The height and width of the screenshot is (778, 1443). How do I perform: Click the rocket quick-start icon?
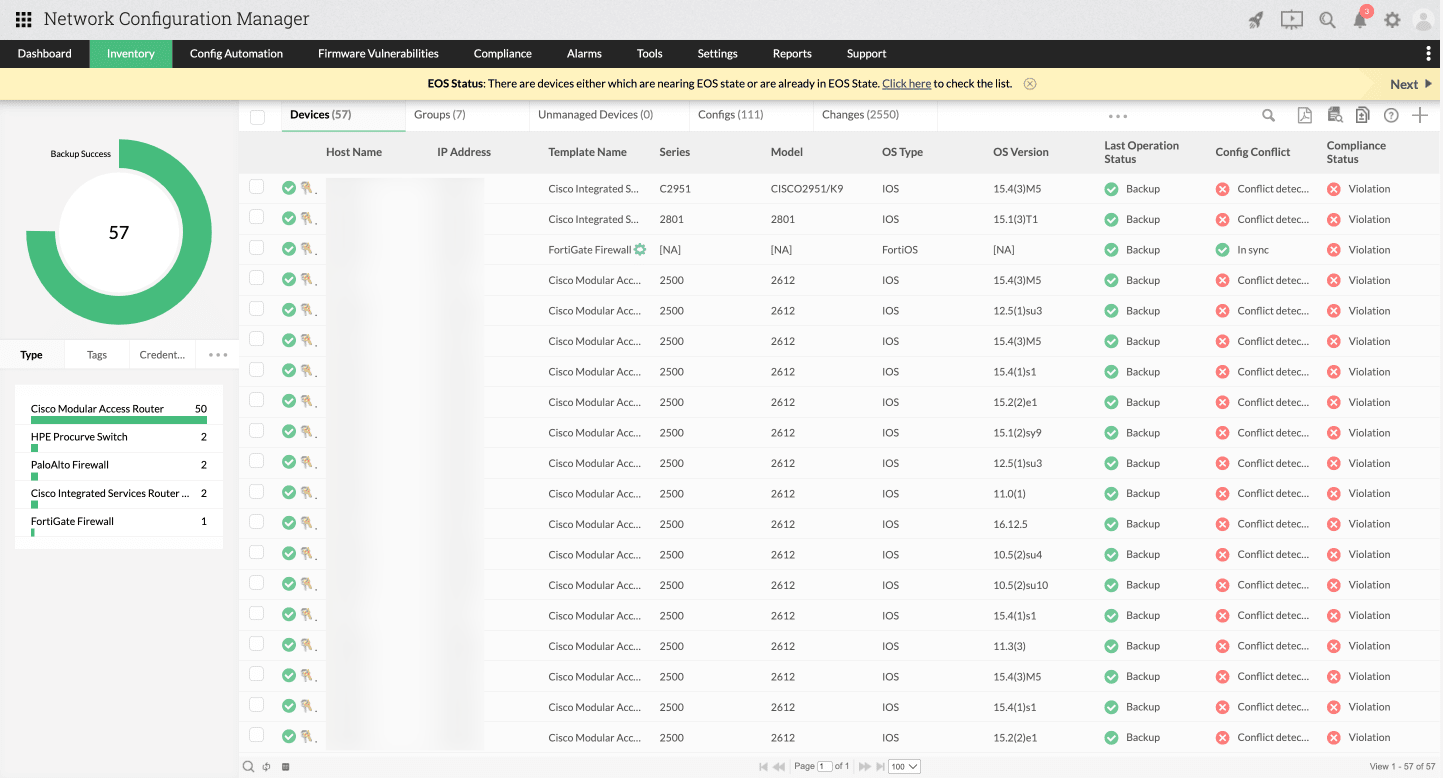[1256, 20]
